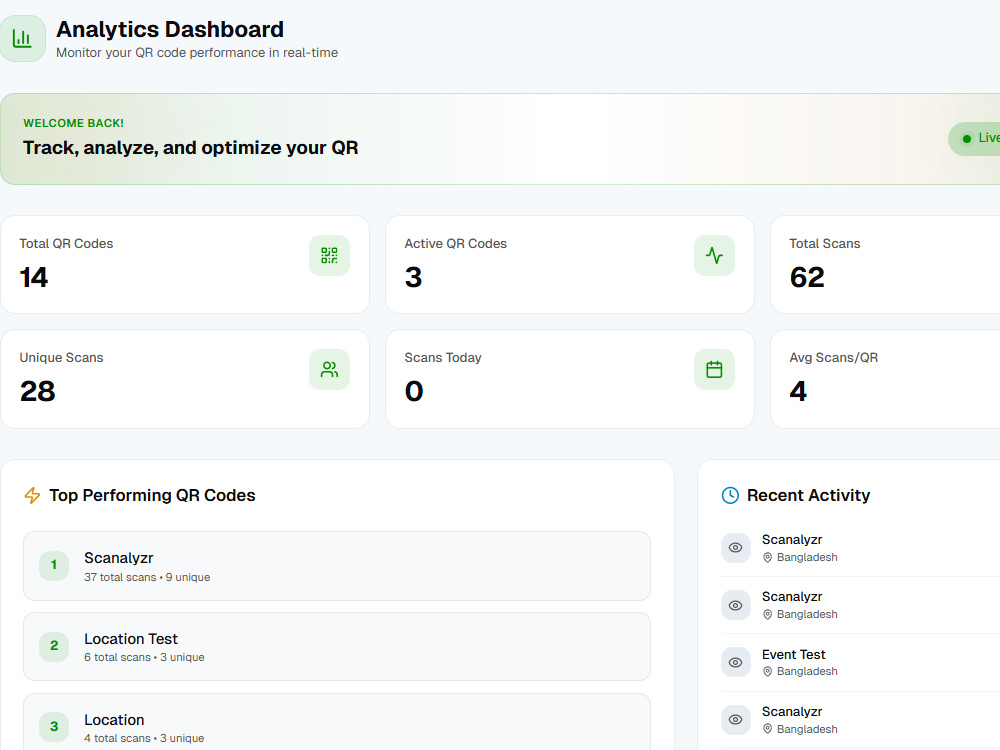Viewport: 1000px width, 750px height.
Task: Click the Live status badge
Action: click(x=975, y=138)
